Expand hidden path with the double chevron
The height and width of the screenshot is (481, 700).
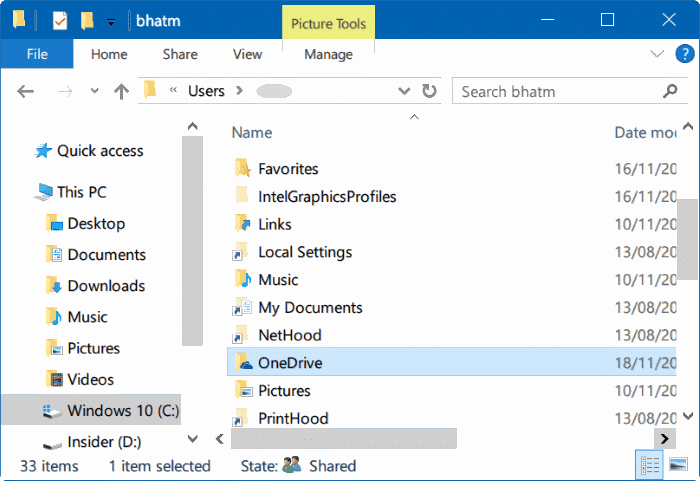(x=173, y=90)
